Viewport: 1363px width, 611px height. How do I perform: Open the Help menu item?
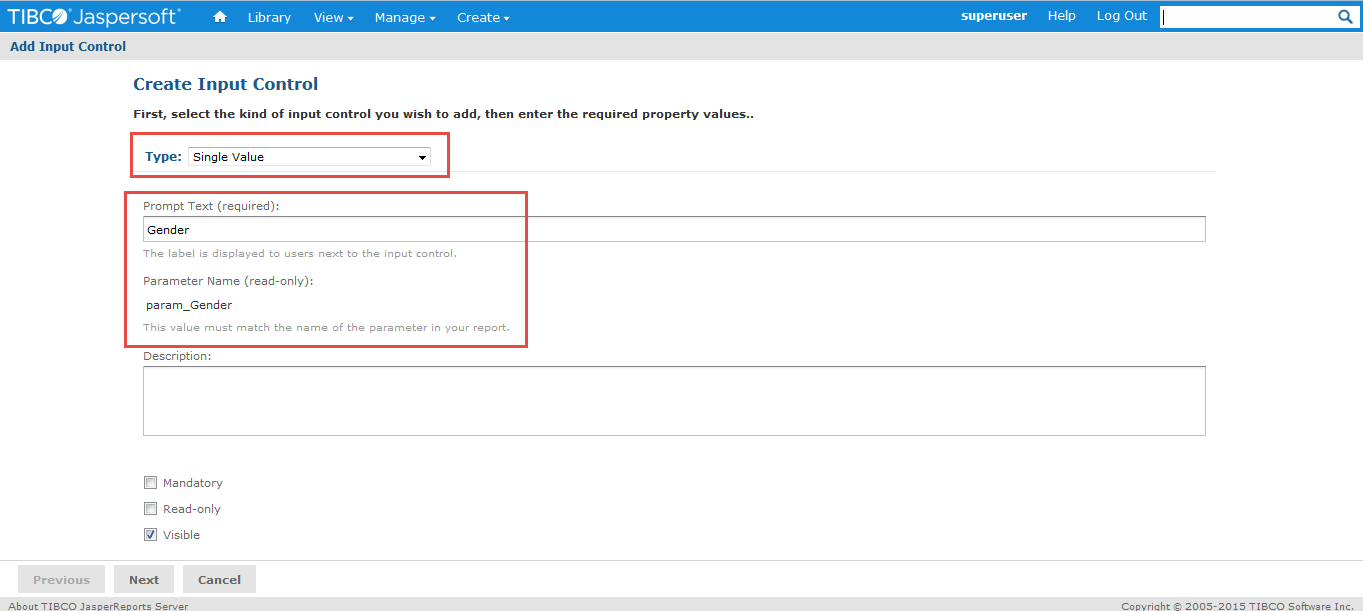(1061, 15)
